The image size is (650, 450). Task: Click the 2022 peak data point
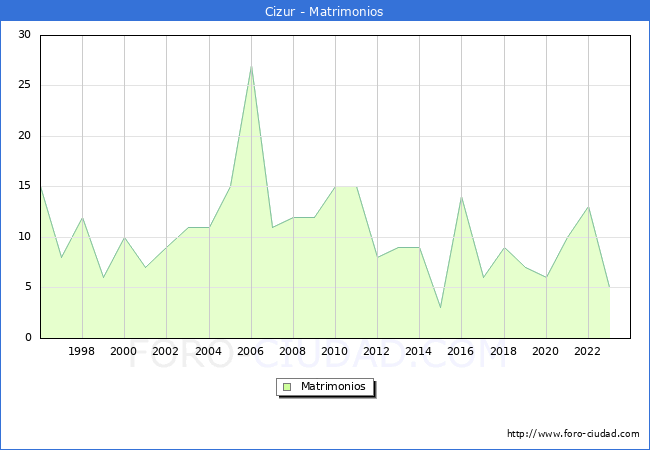pyautogui.click(x=588, y=207)
